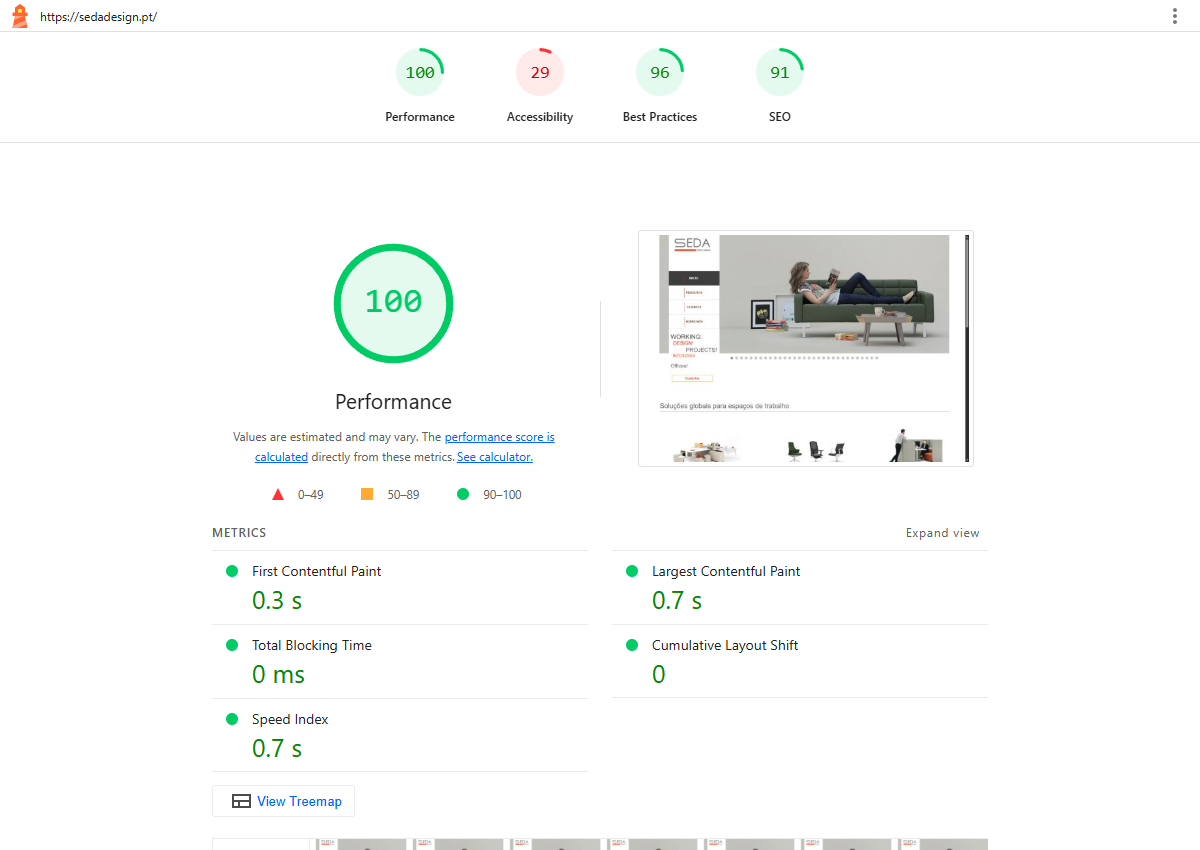The width and height of the screenshot is (1200, 850).
Task: Select the Largest Contentful Paint label
Action: click(726, 571)
